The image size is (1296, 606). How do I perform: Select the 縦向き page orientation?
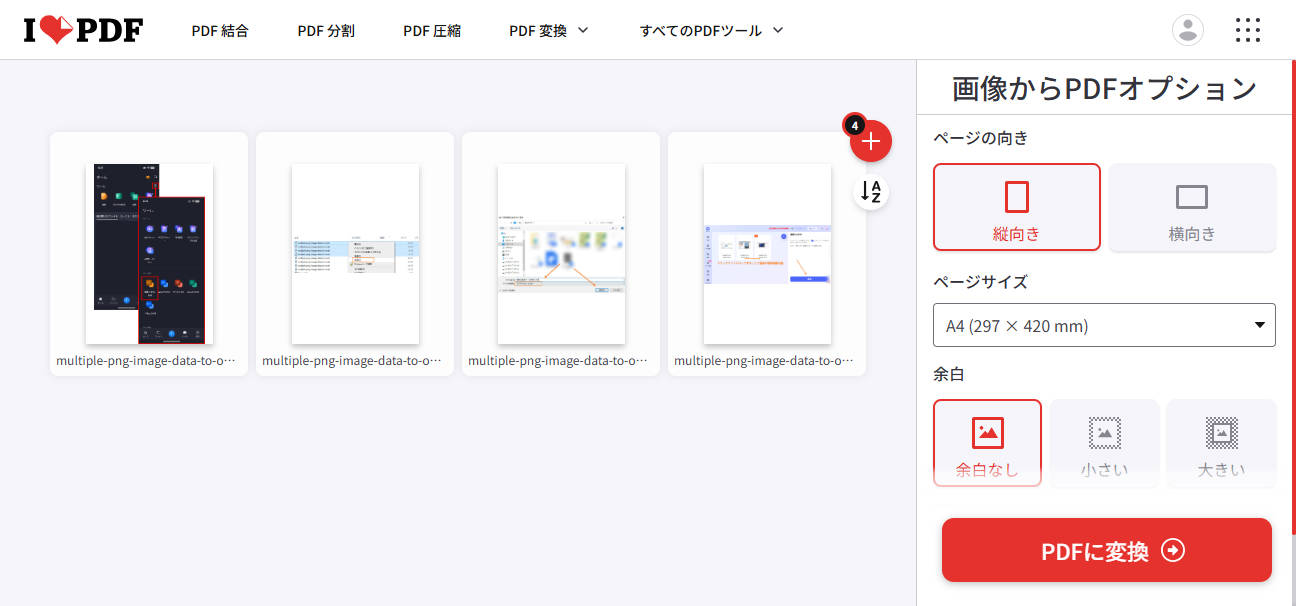(x=1016, y=207)
